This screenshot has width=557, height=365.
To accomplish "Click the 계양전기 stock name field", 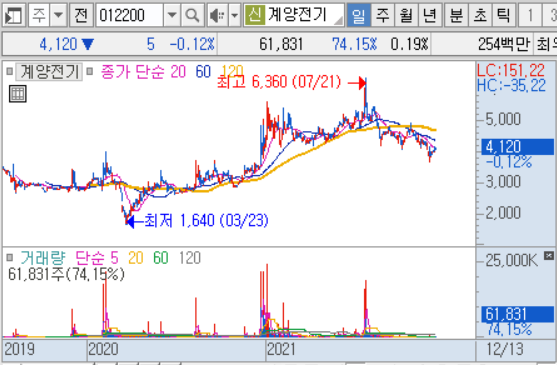I will tap(304, 15).
